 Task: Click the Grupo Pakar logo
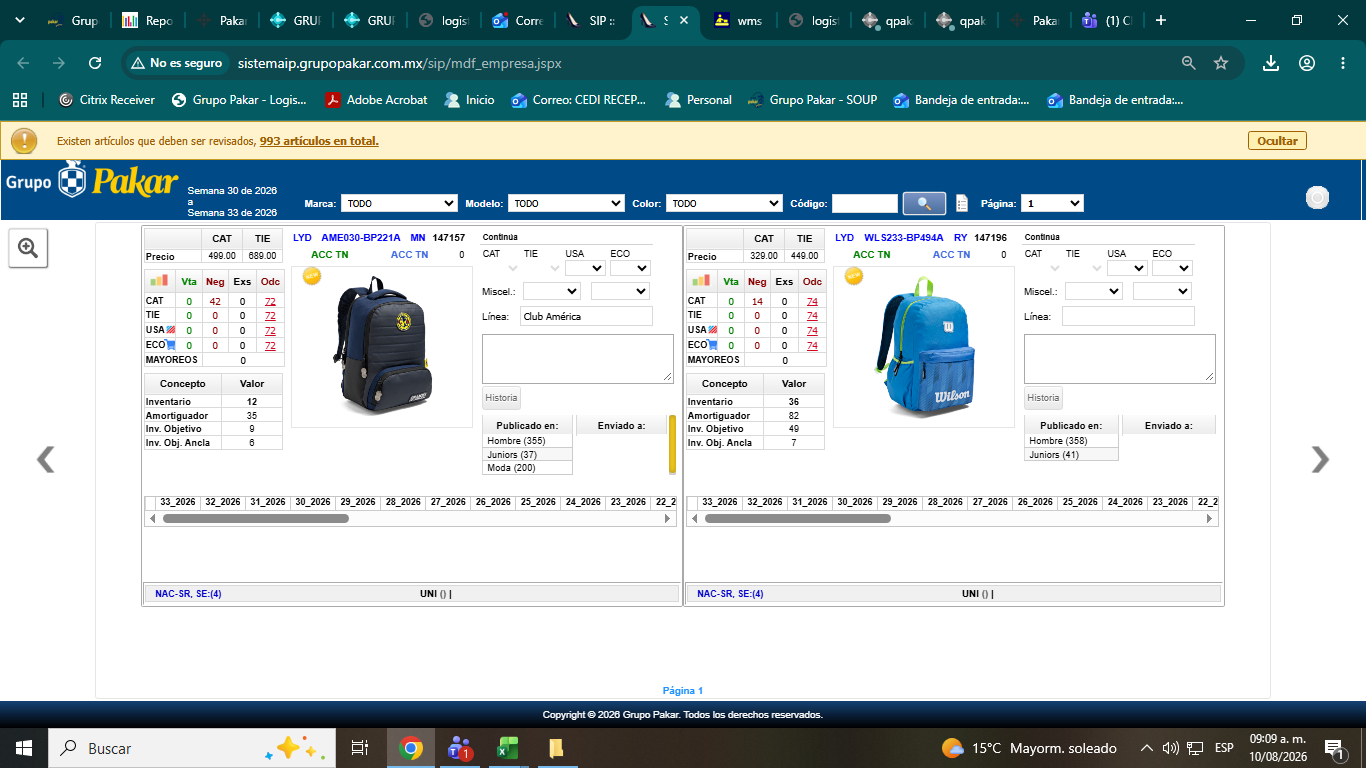(92, 181)
